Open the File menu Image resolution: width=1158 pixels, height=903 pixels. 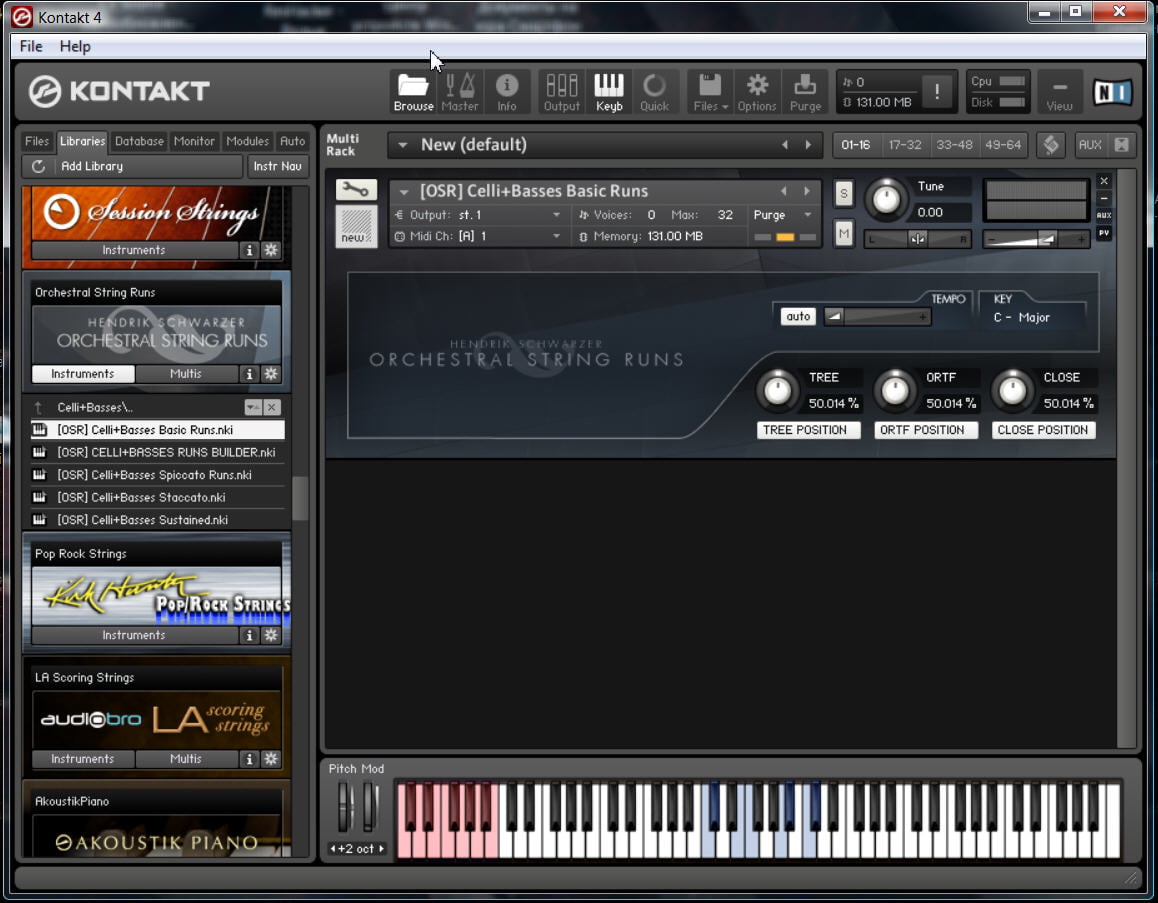click(31, 46)
